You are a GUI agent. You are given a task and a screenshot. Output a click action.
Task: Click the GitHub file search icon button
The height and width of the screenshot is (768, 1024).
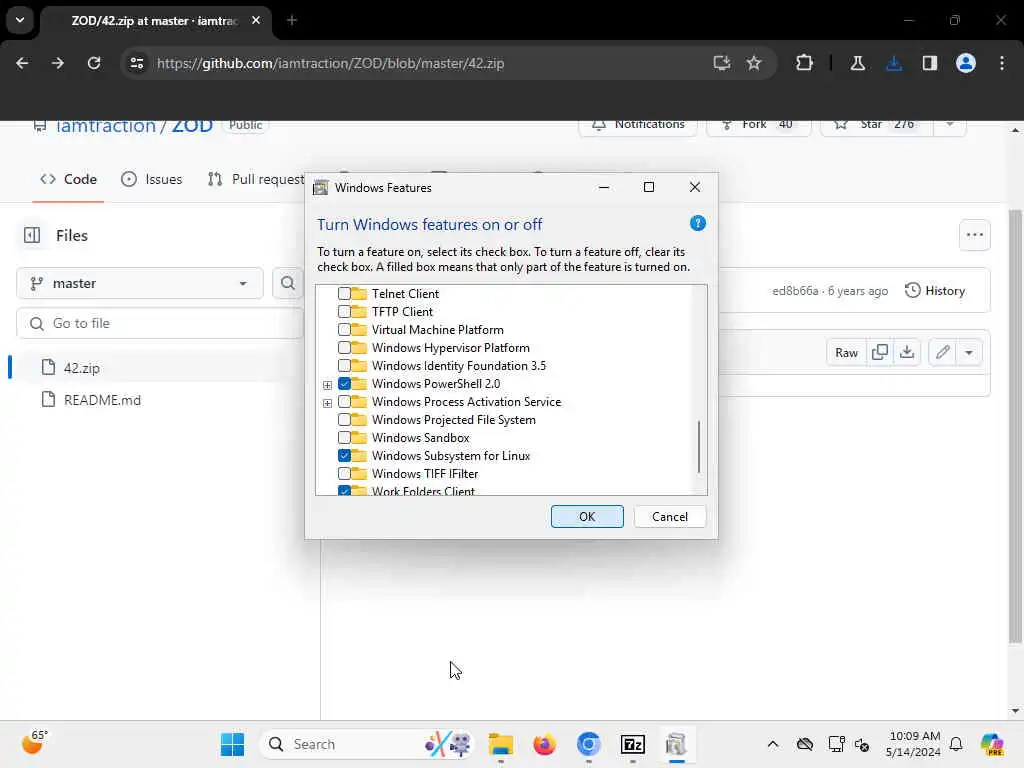[x=287, y=283]
